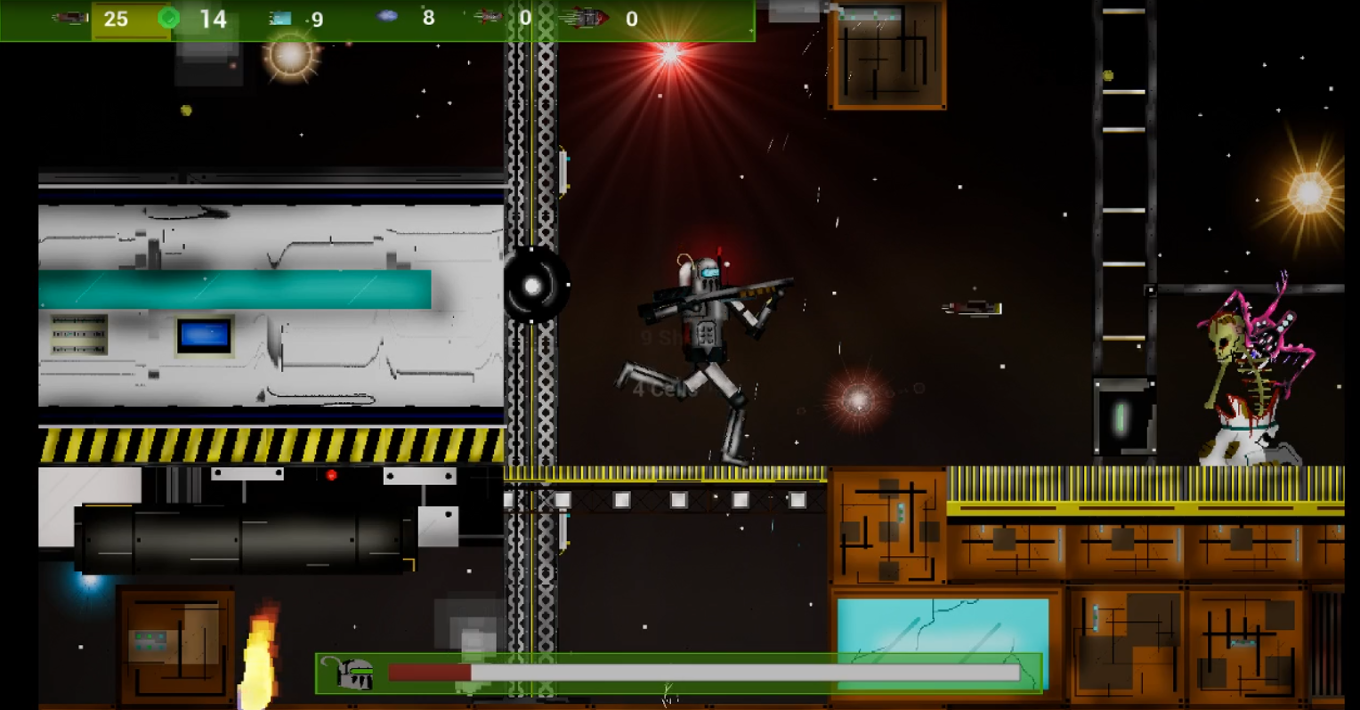Select the large red missile ammo icon
The height and width of the screenshot is (710, 1360).
pyautogui.click(x=584, y=18)
